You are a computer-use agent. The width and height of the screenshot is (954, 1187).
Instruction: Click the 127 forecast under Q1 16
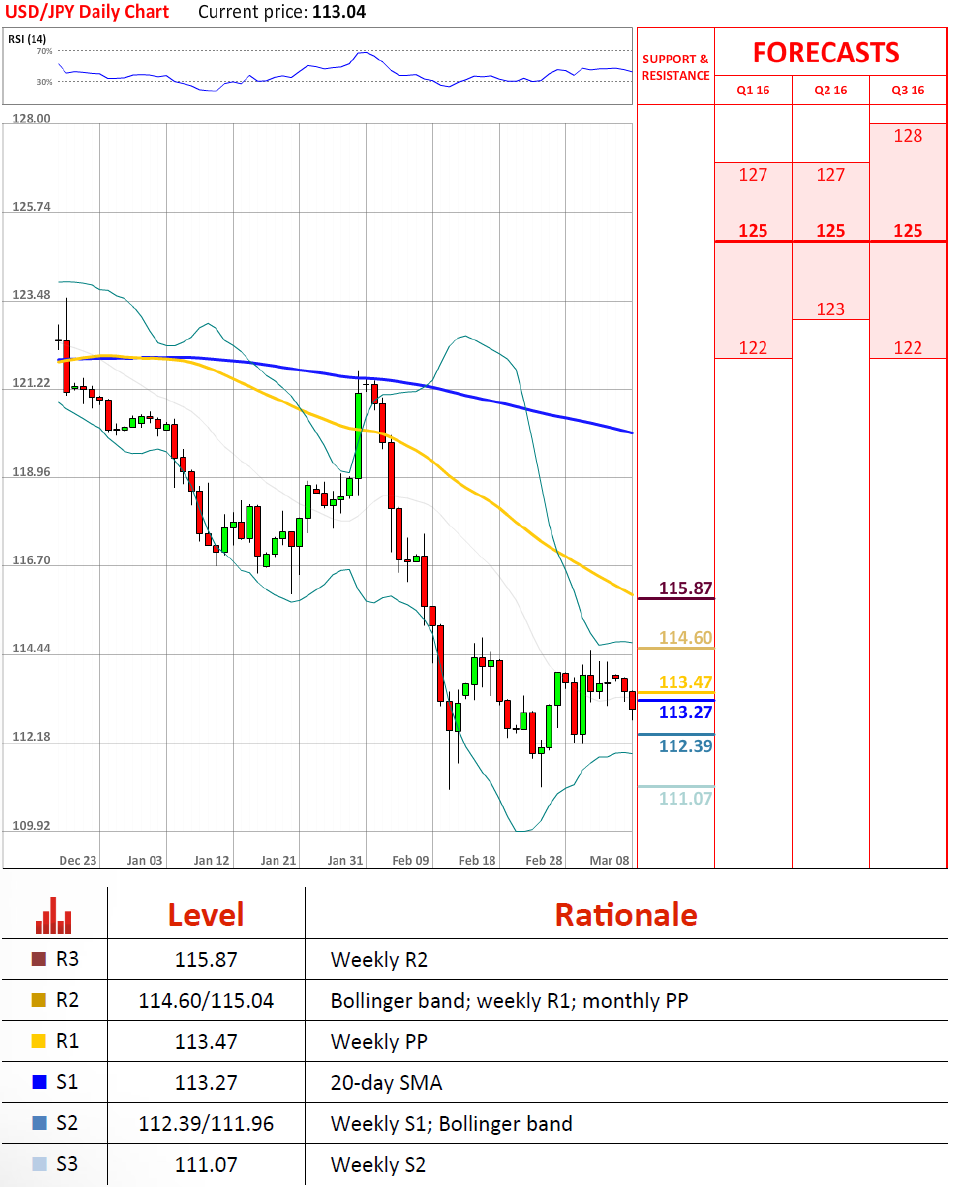pyautogui.click(x=753, y=175)
